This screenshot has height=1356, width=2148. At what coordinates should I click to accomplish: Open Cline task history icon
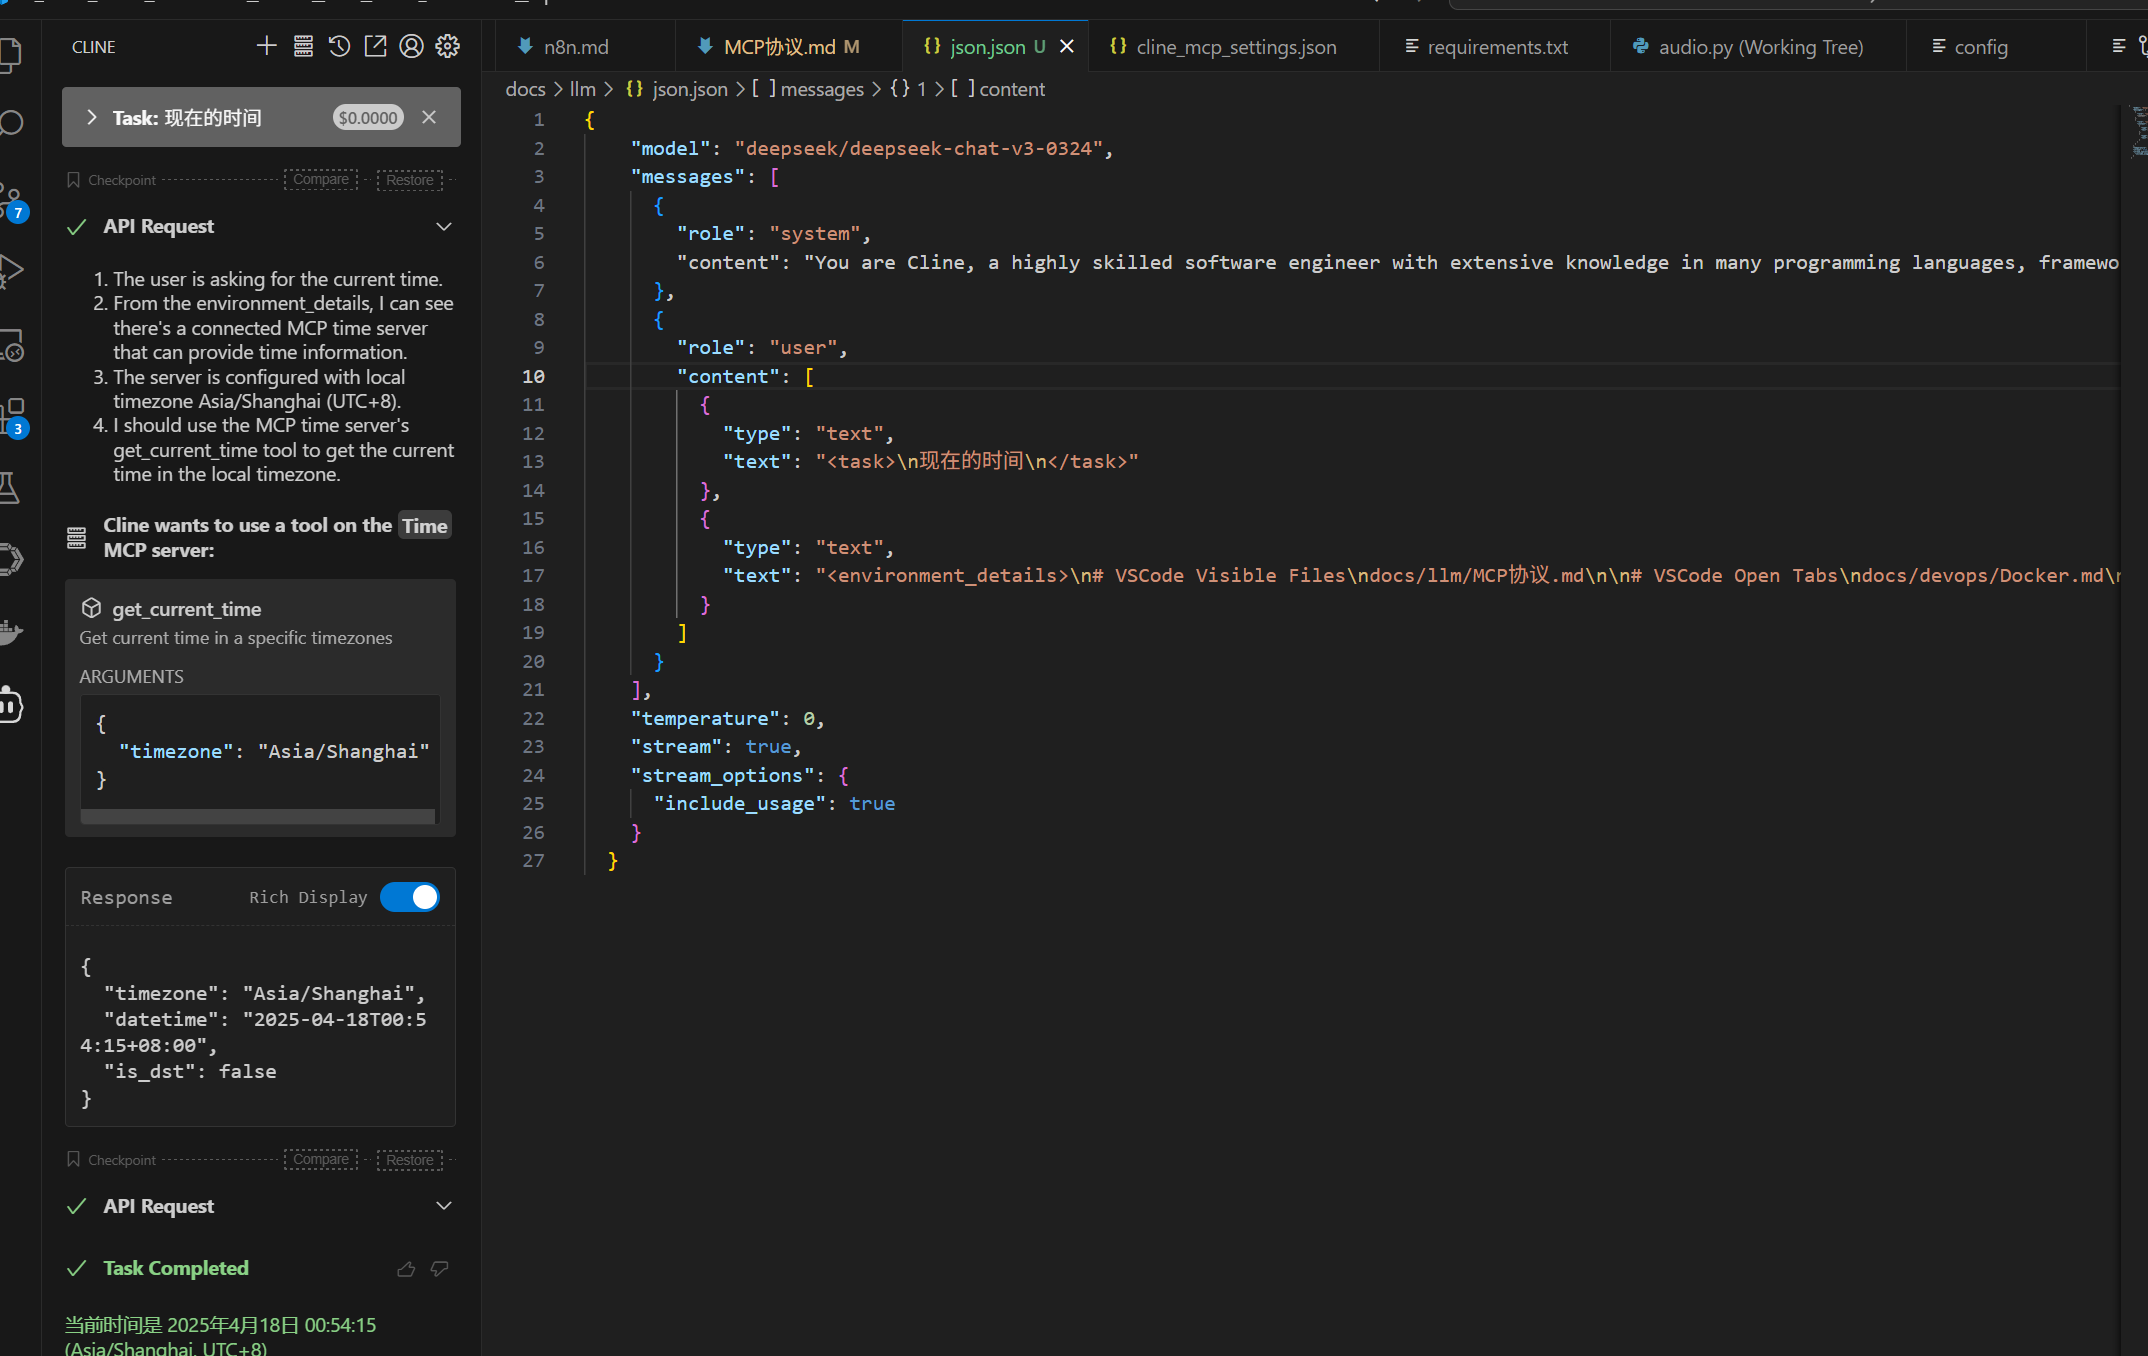[x=339, y=46]
